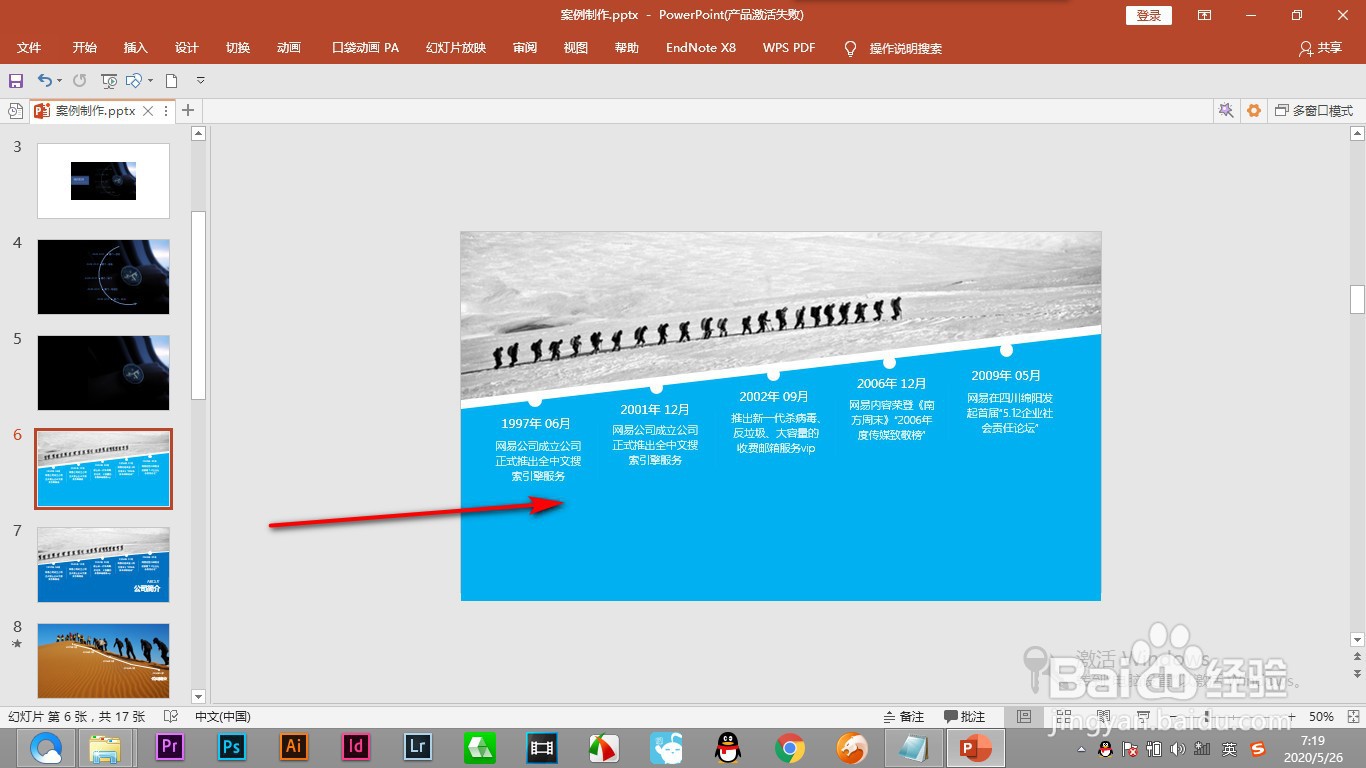Click the 操作说明搜索 search box

(x=893, y=48)
